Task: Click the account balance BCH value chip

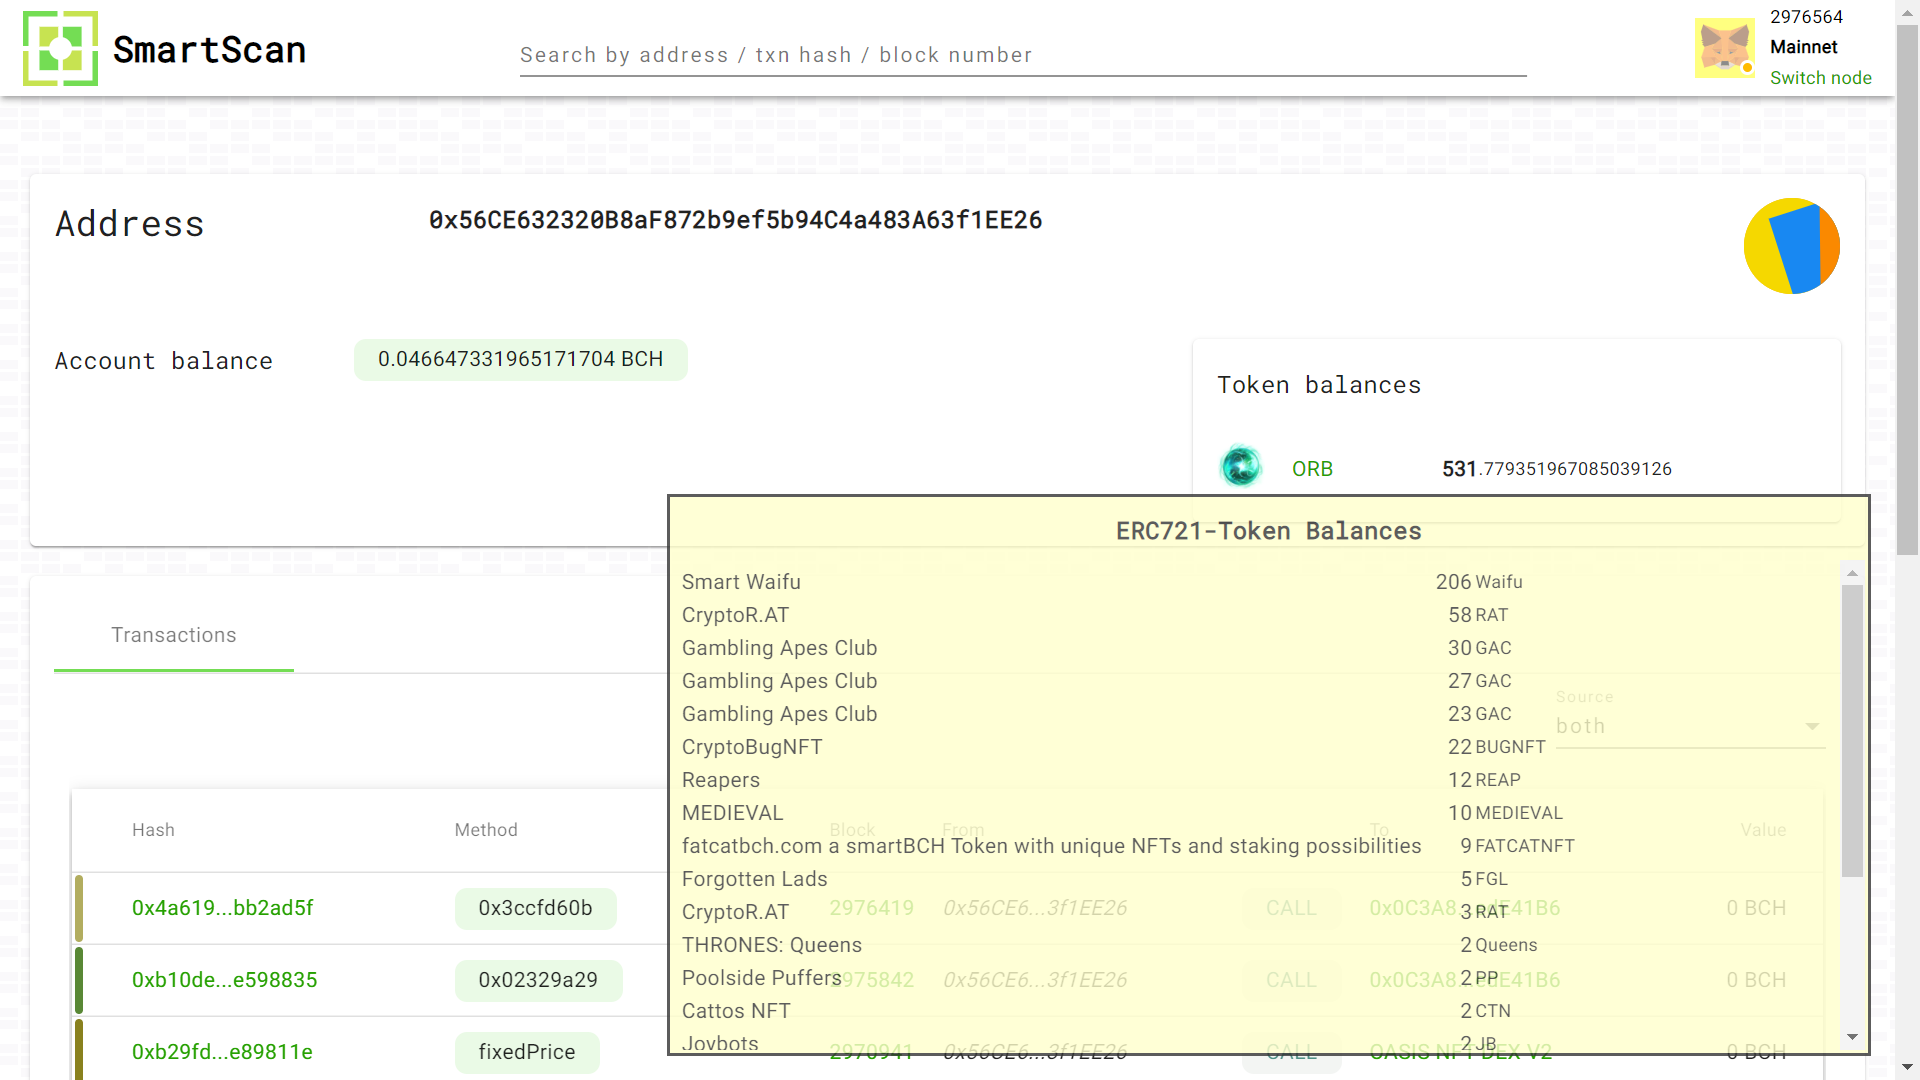Action: [x=521, y=359]
